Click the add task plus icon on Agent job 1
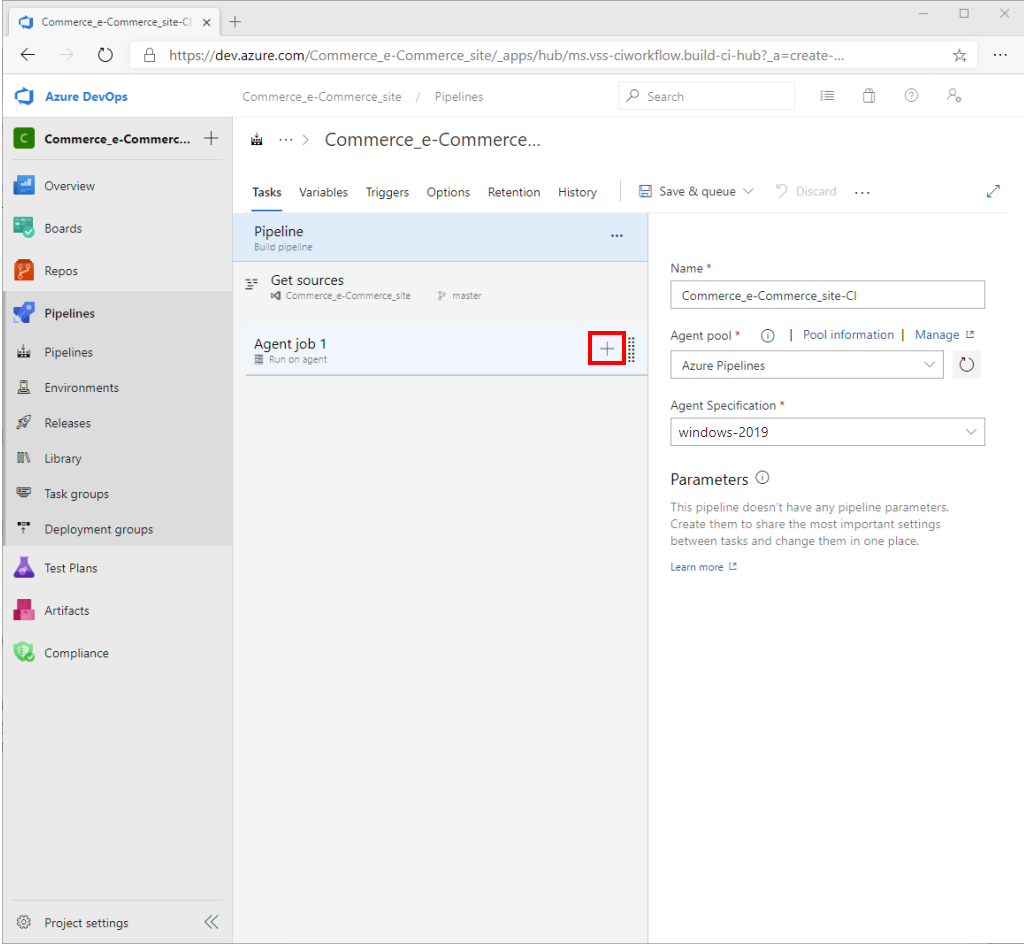 [606, 348]
